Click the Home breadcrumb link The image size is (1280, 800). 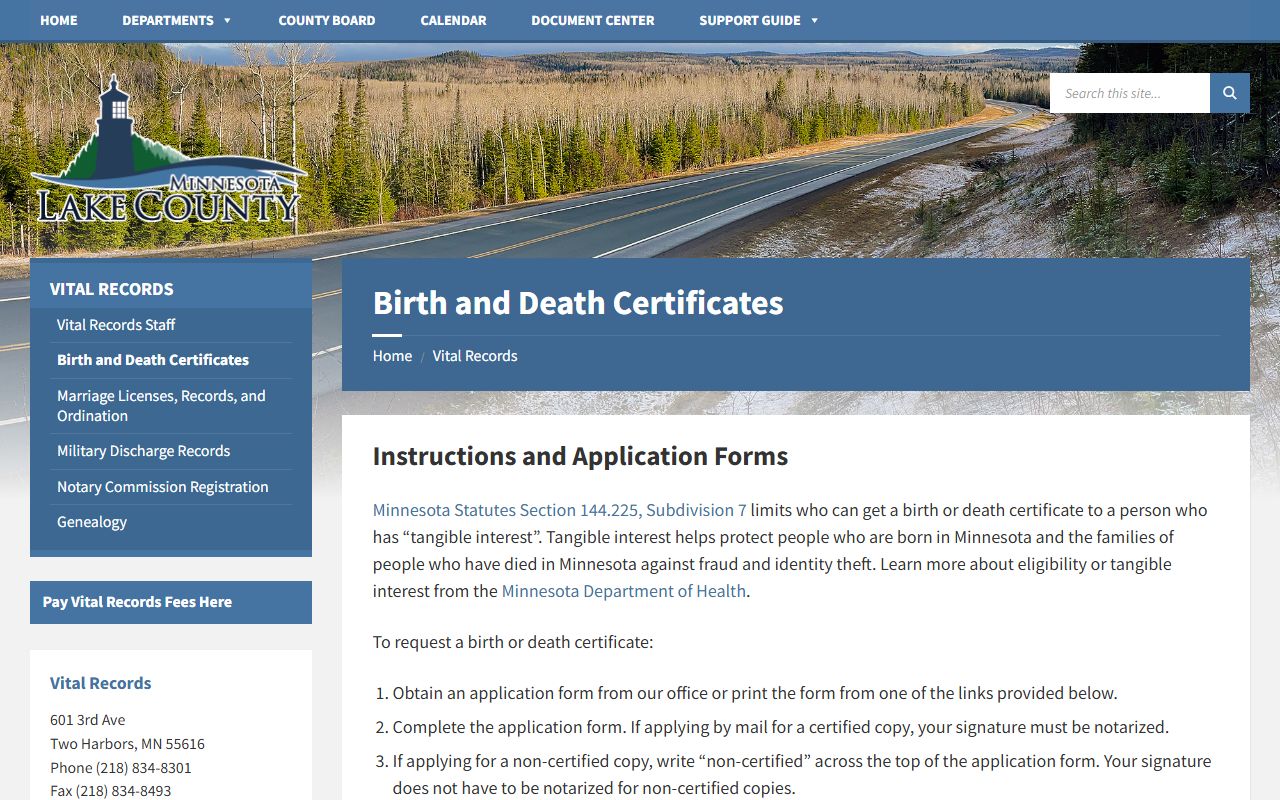[392, 356]
